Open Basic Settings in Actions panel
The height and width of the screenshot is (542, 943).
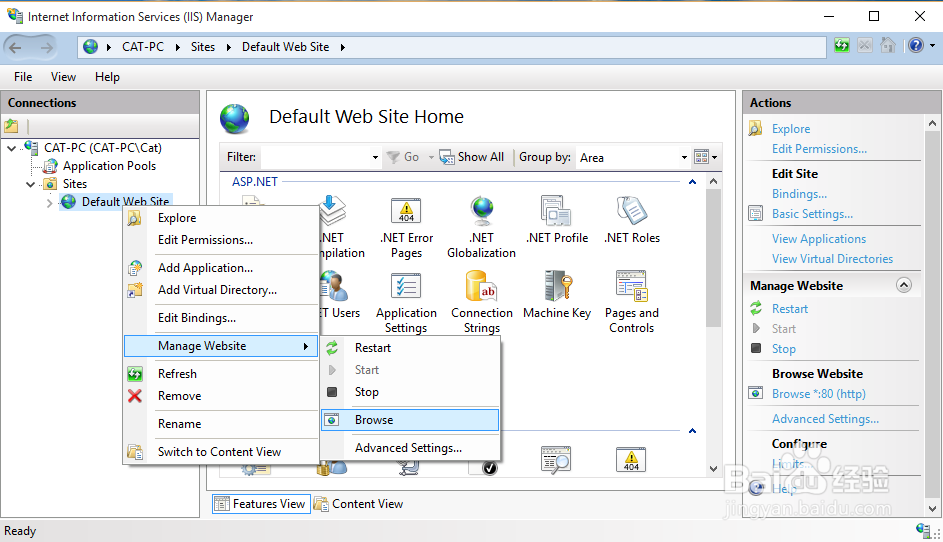click(812, 214)
